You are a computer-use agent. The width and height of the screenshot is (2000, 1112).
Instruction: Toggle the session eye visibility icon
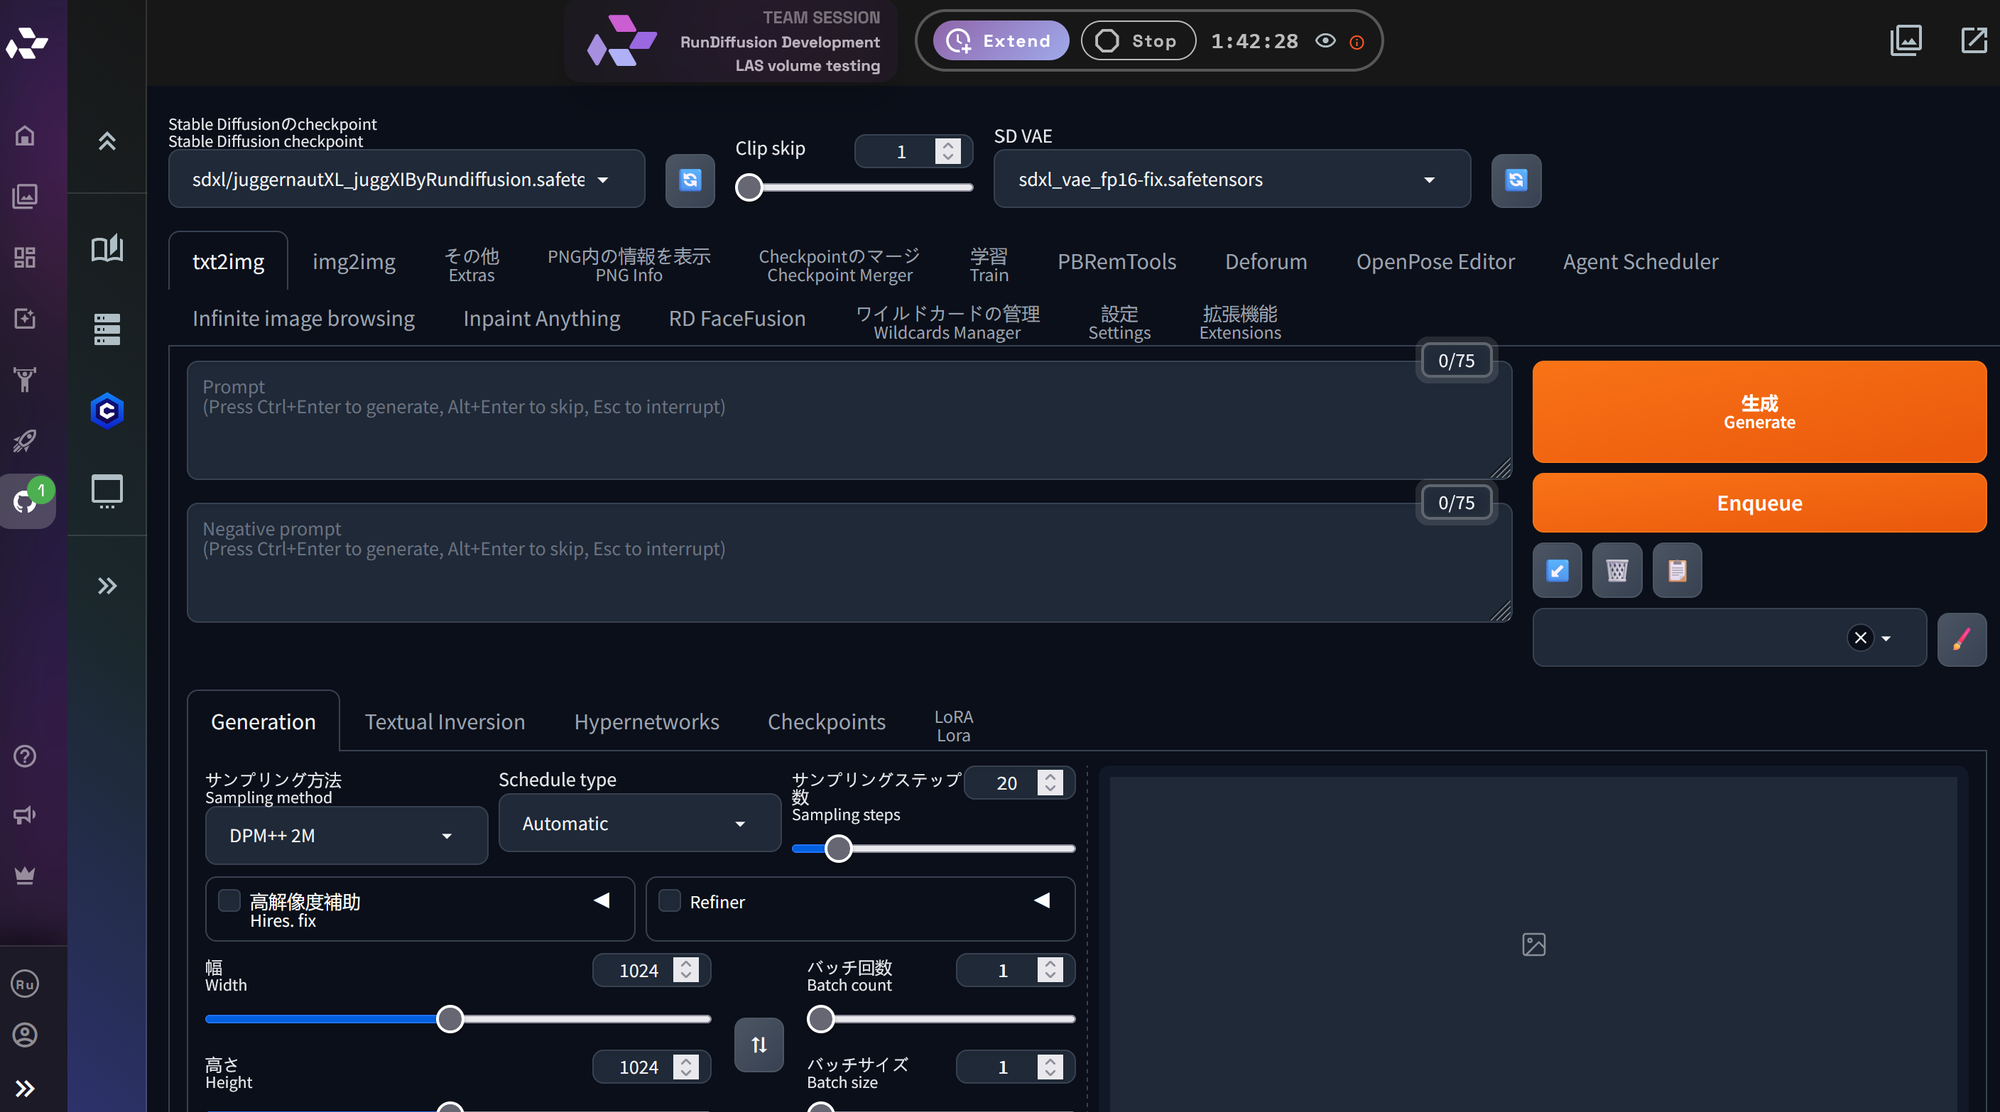1325,41
